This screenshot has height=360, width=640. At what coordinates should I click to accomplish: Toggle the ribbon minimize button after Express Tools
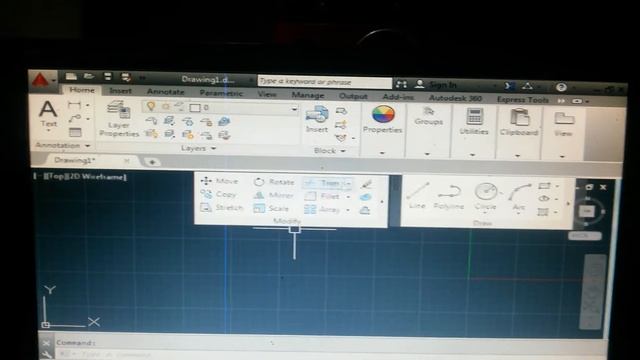tap(577, 101)
